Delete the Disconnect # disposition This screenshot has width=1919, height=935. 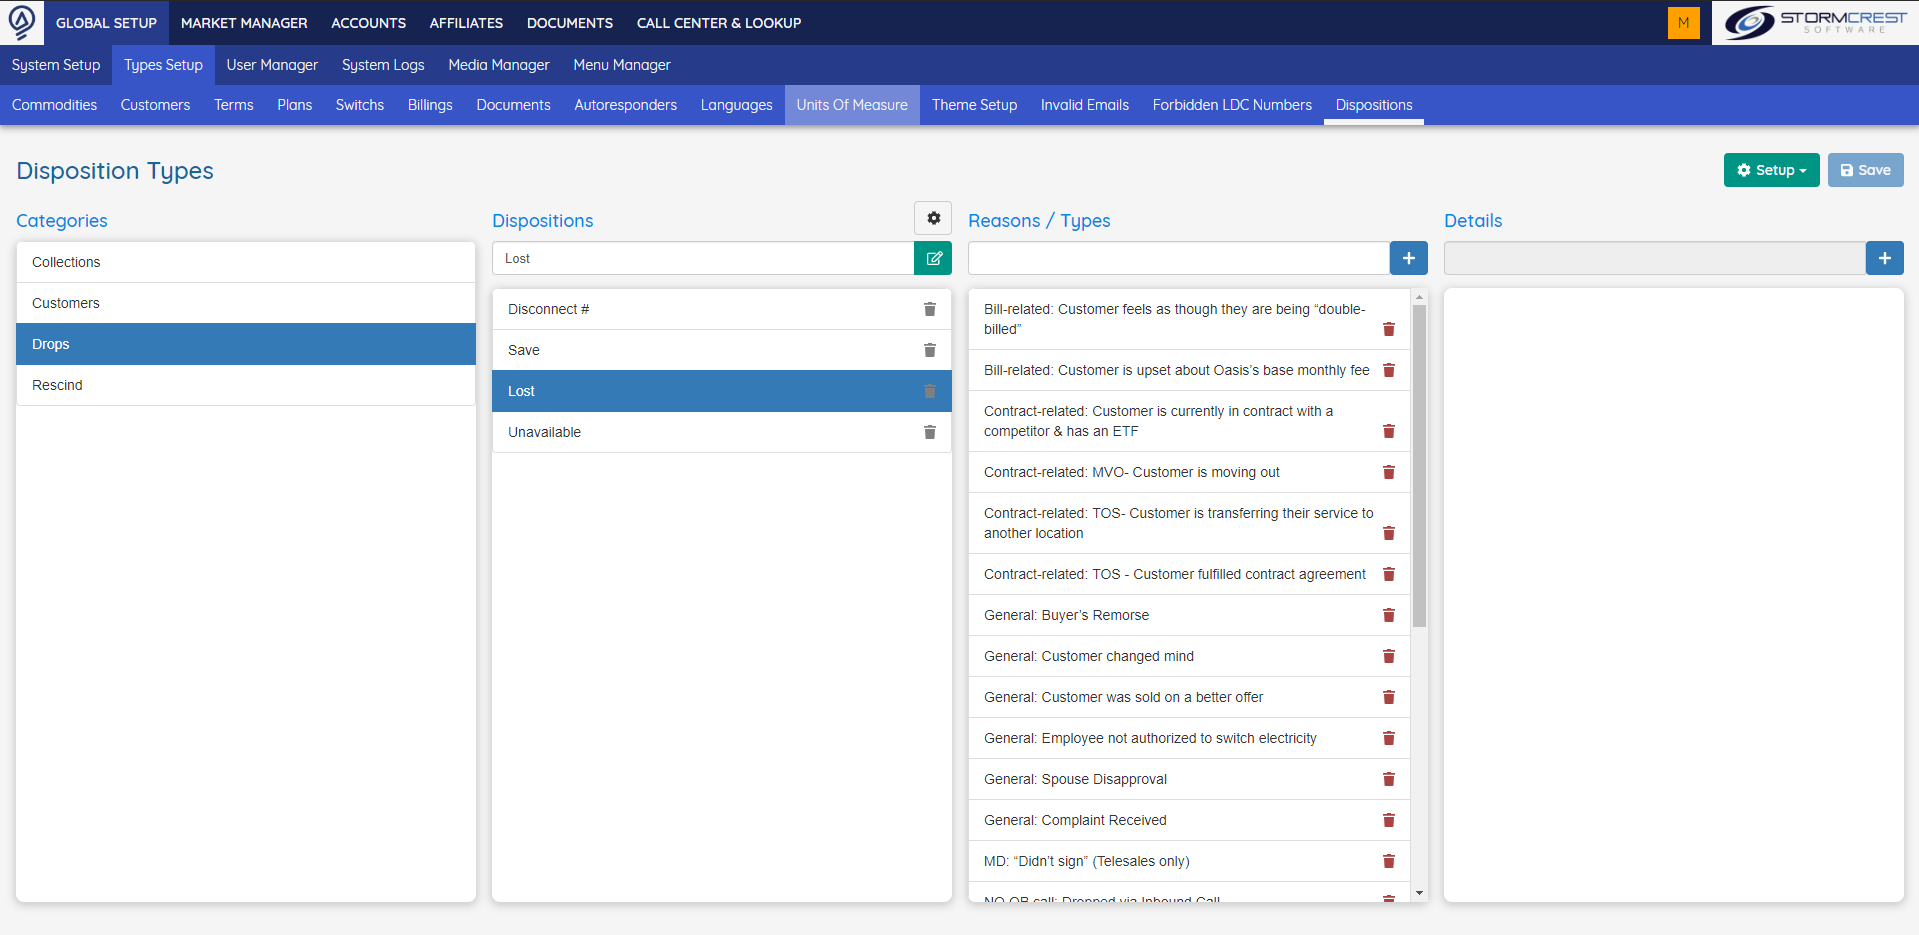coord(929,309)
